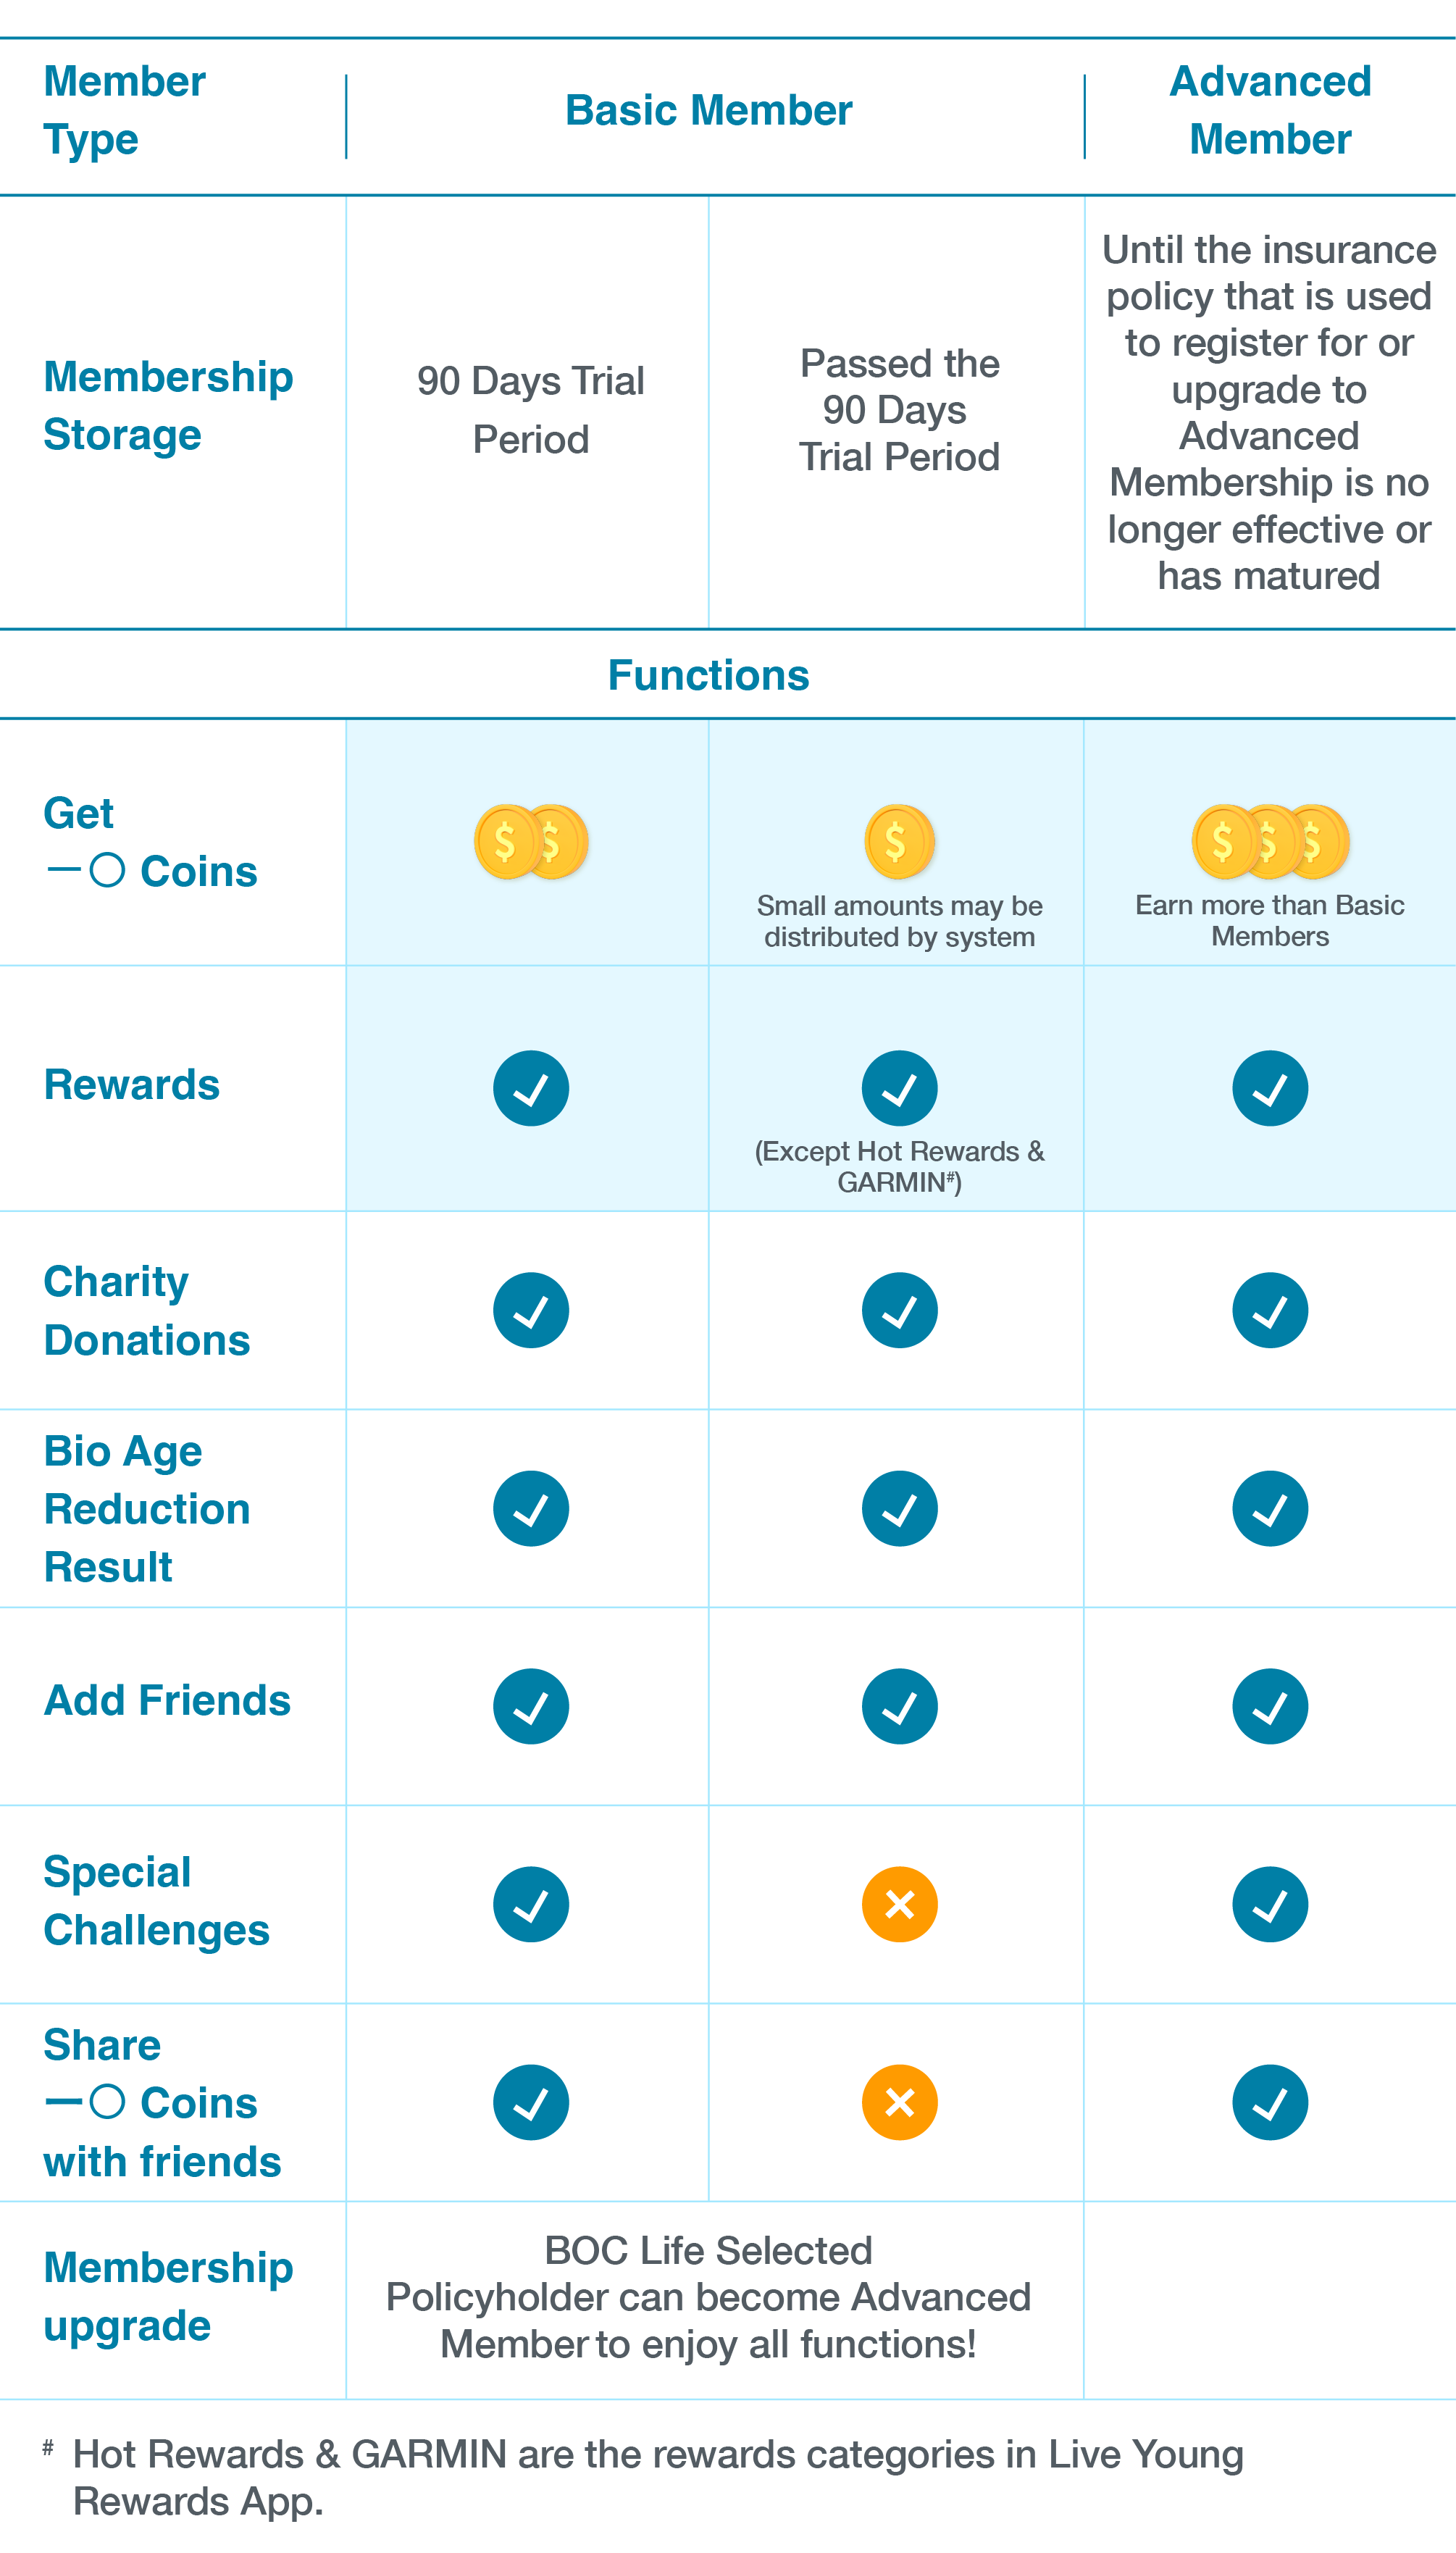Click the Functions section heading
The image size is (1456, 2553).
(708, 675)
